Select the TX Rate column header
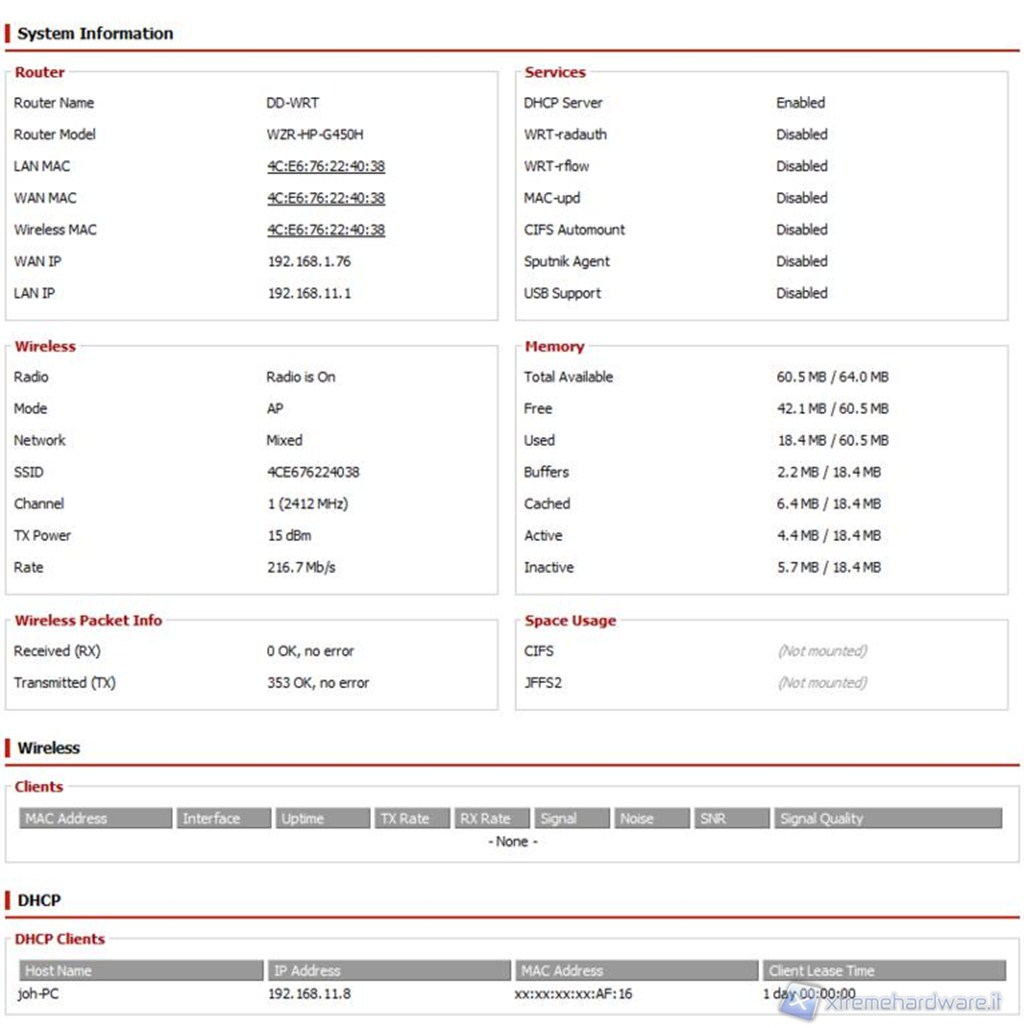1024x1028 pixels. [x=412, y=818]
